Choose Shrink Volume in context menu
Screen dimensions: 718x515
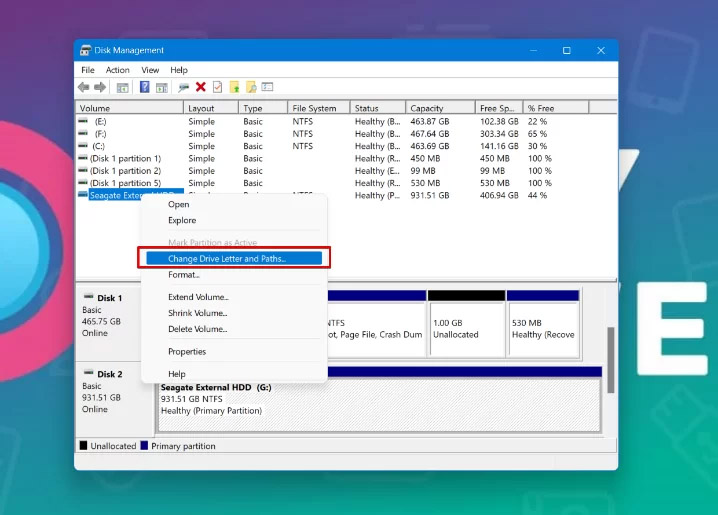197,313
